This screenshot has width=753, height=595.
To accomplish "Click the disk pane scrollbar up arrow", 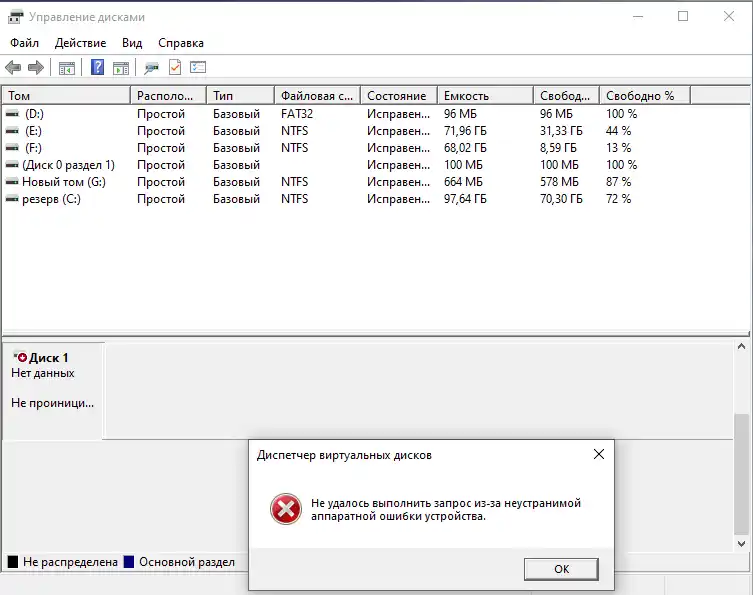I will (741, 346).
